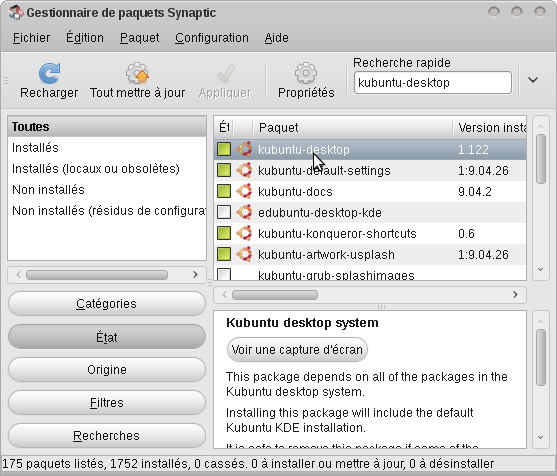Click package list scroll right arrow
The image size is (557, 476).
515,294
